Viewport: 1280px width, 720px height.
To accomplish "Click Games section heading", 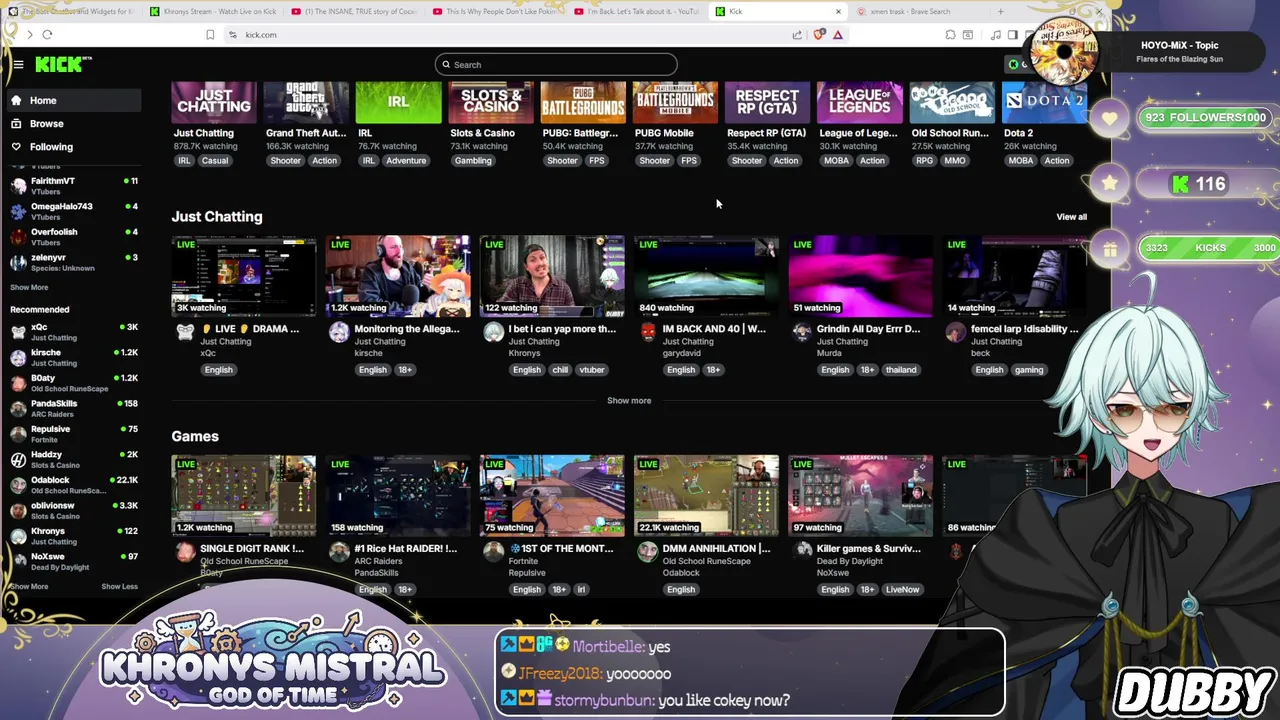I will [195, 437].
